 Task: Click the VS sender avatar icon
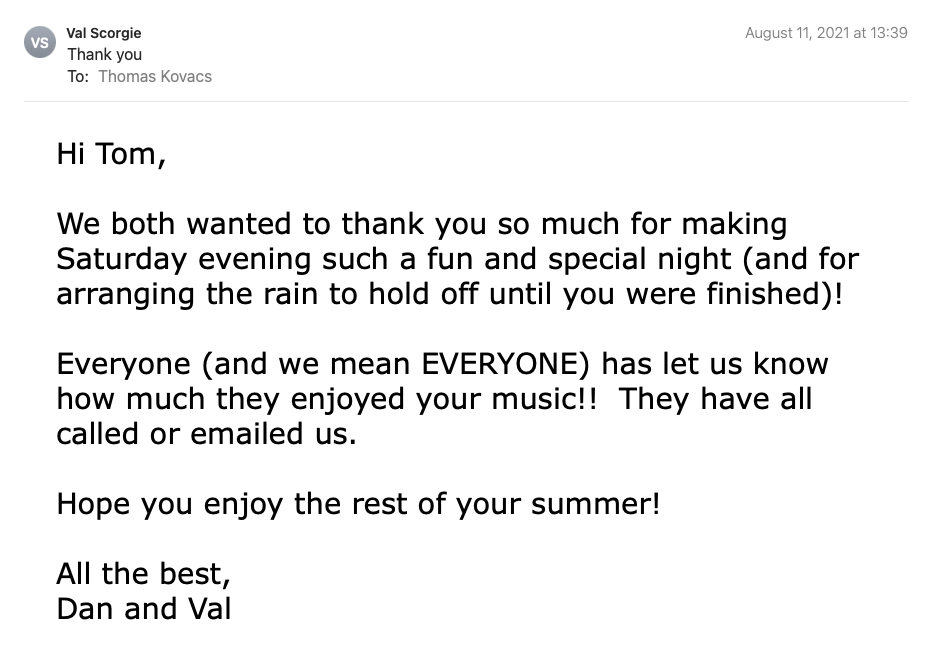(40, 42)
